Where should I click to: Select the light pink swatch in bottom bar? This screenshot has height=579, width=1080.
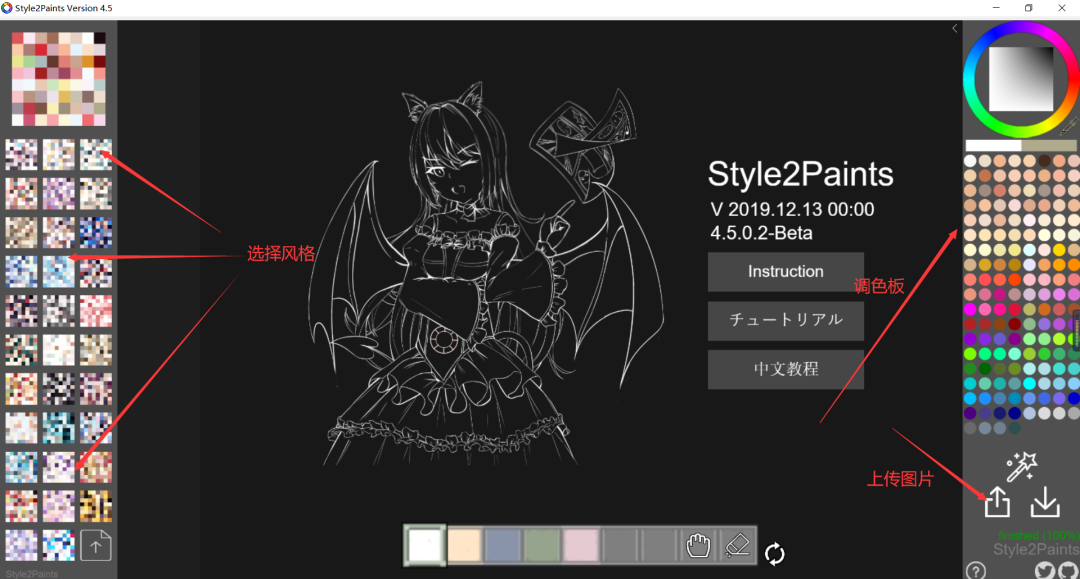581,546
